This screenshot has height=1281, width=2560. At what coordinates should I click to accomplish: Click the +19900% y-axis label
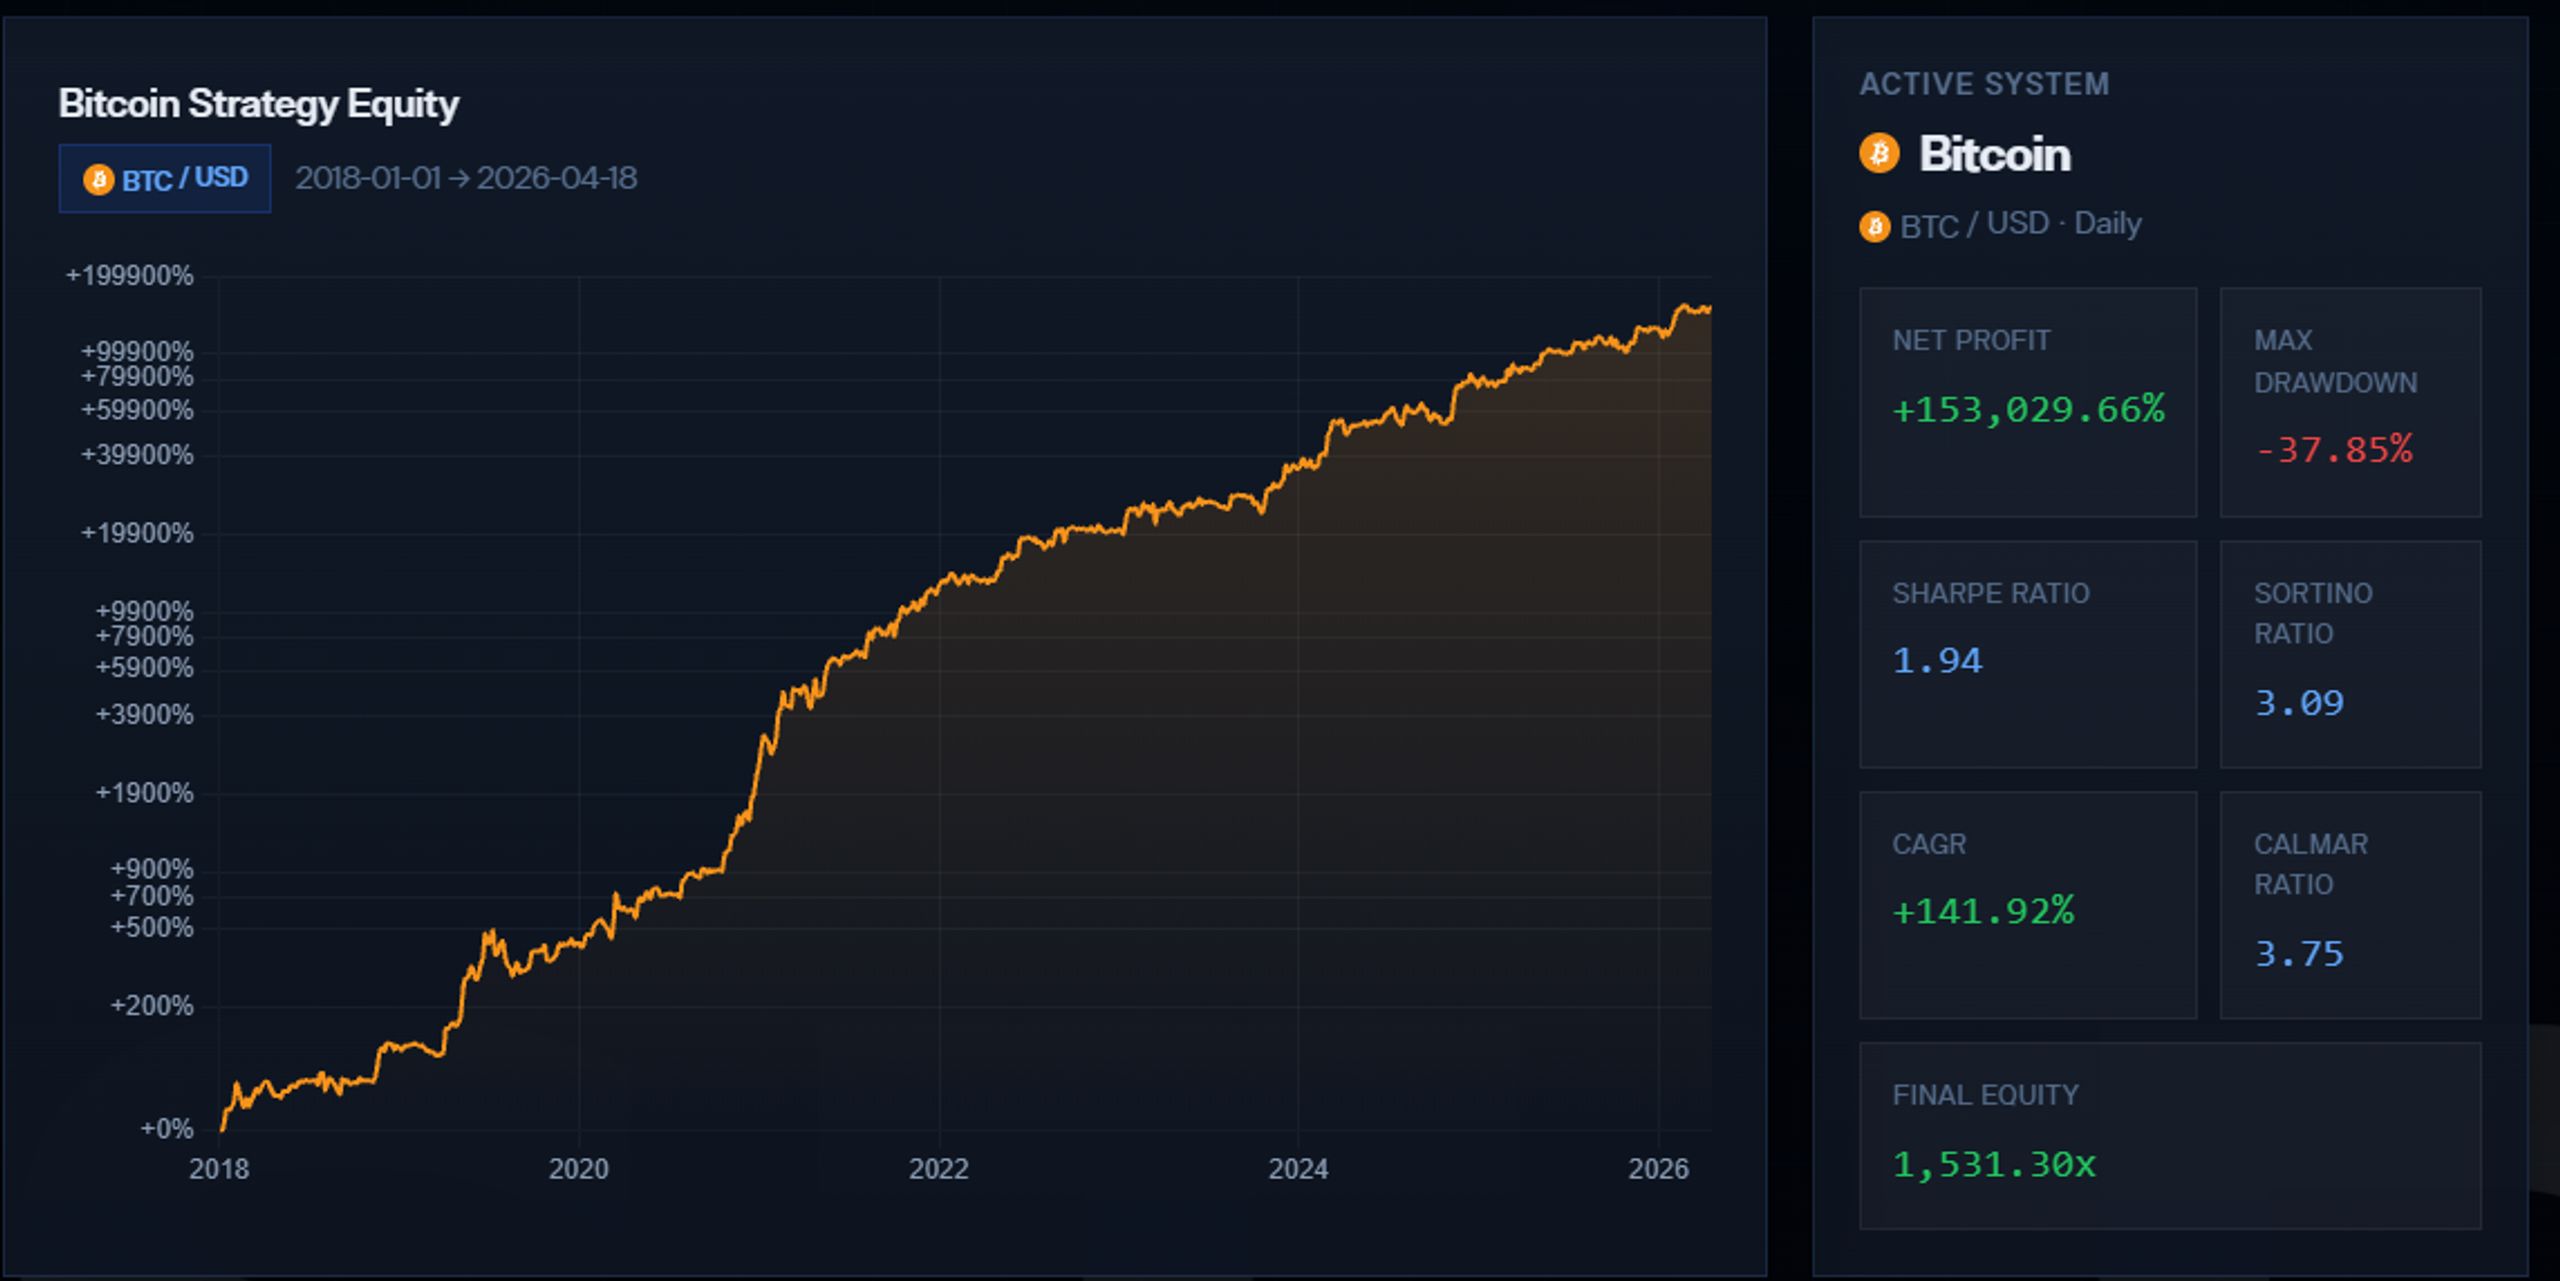pyautogui.click(x=137, y=534)
